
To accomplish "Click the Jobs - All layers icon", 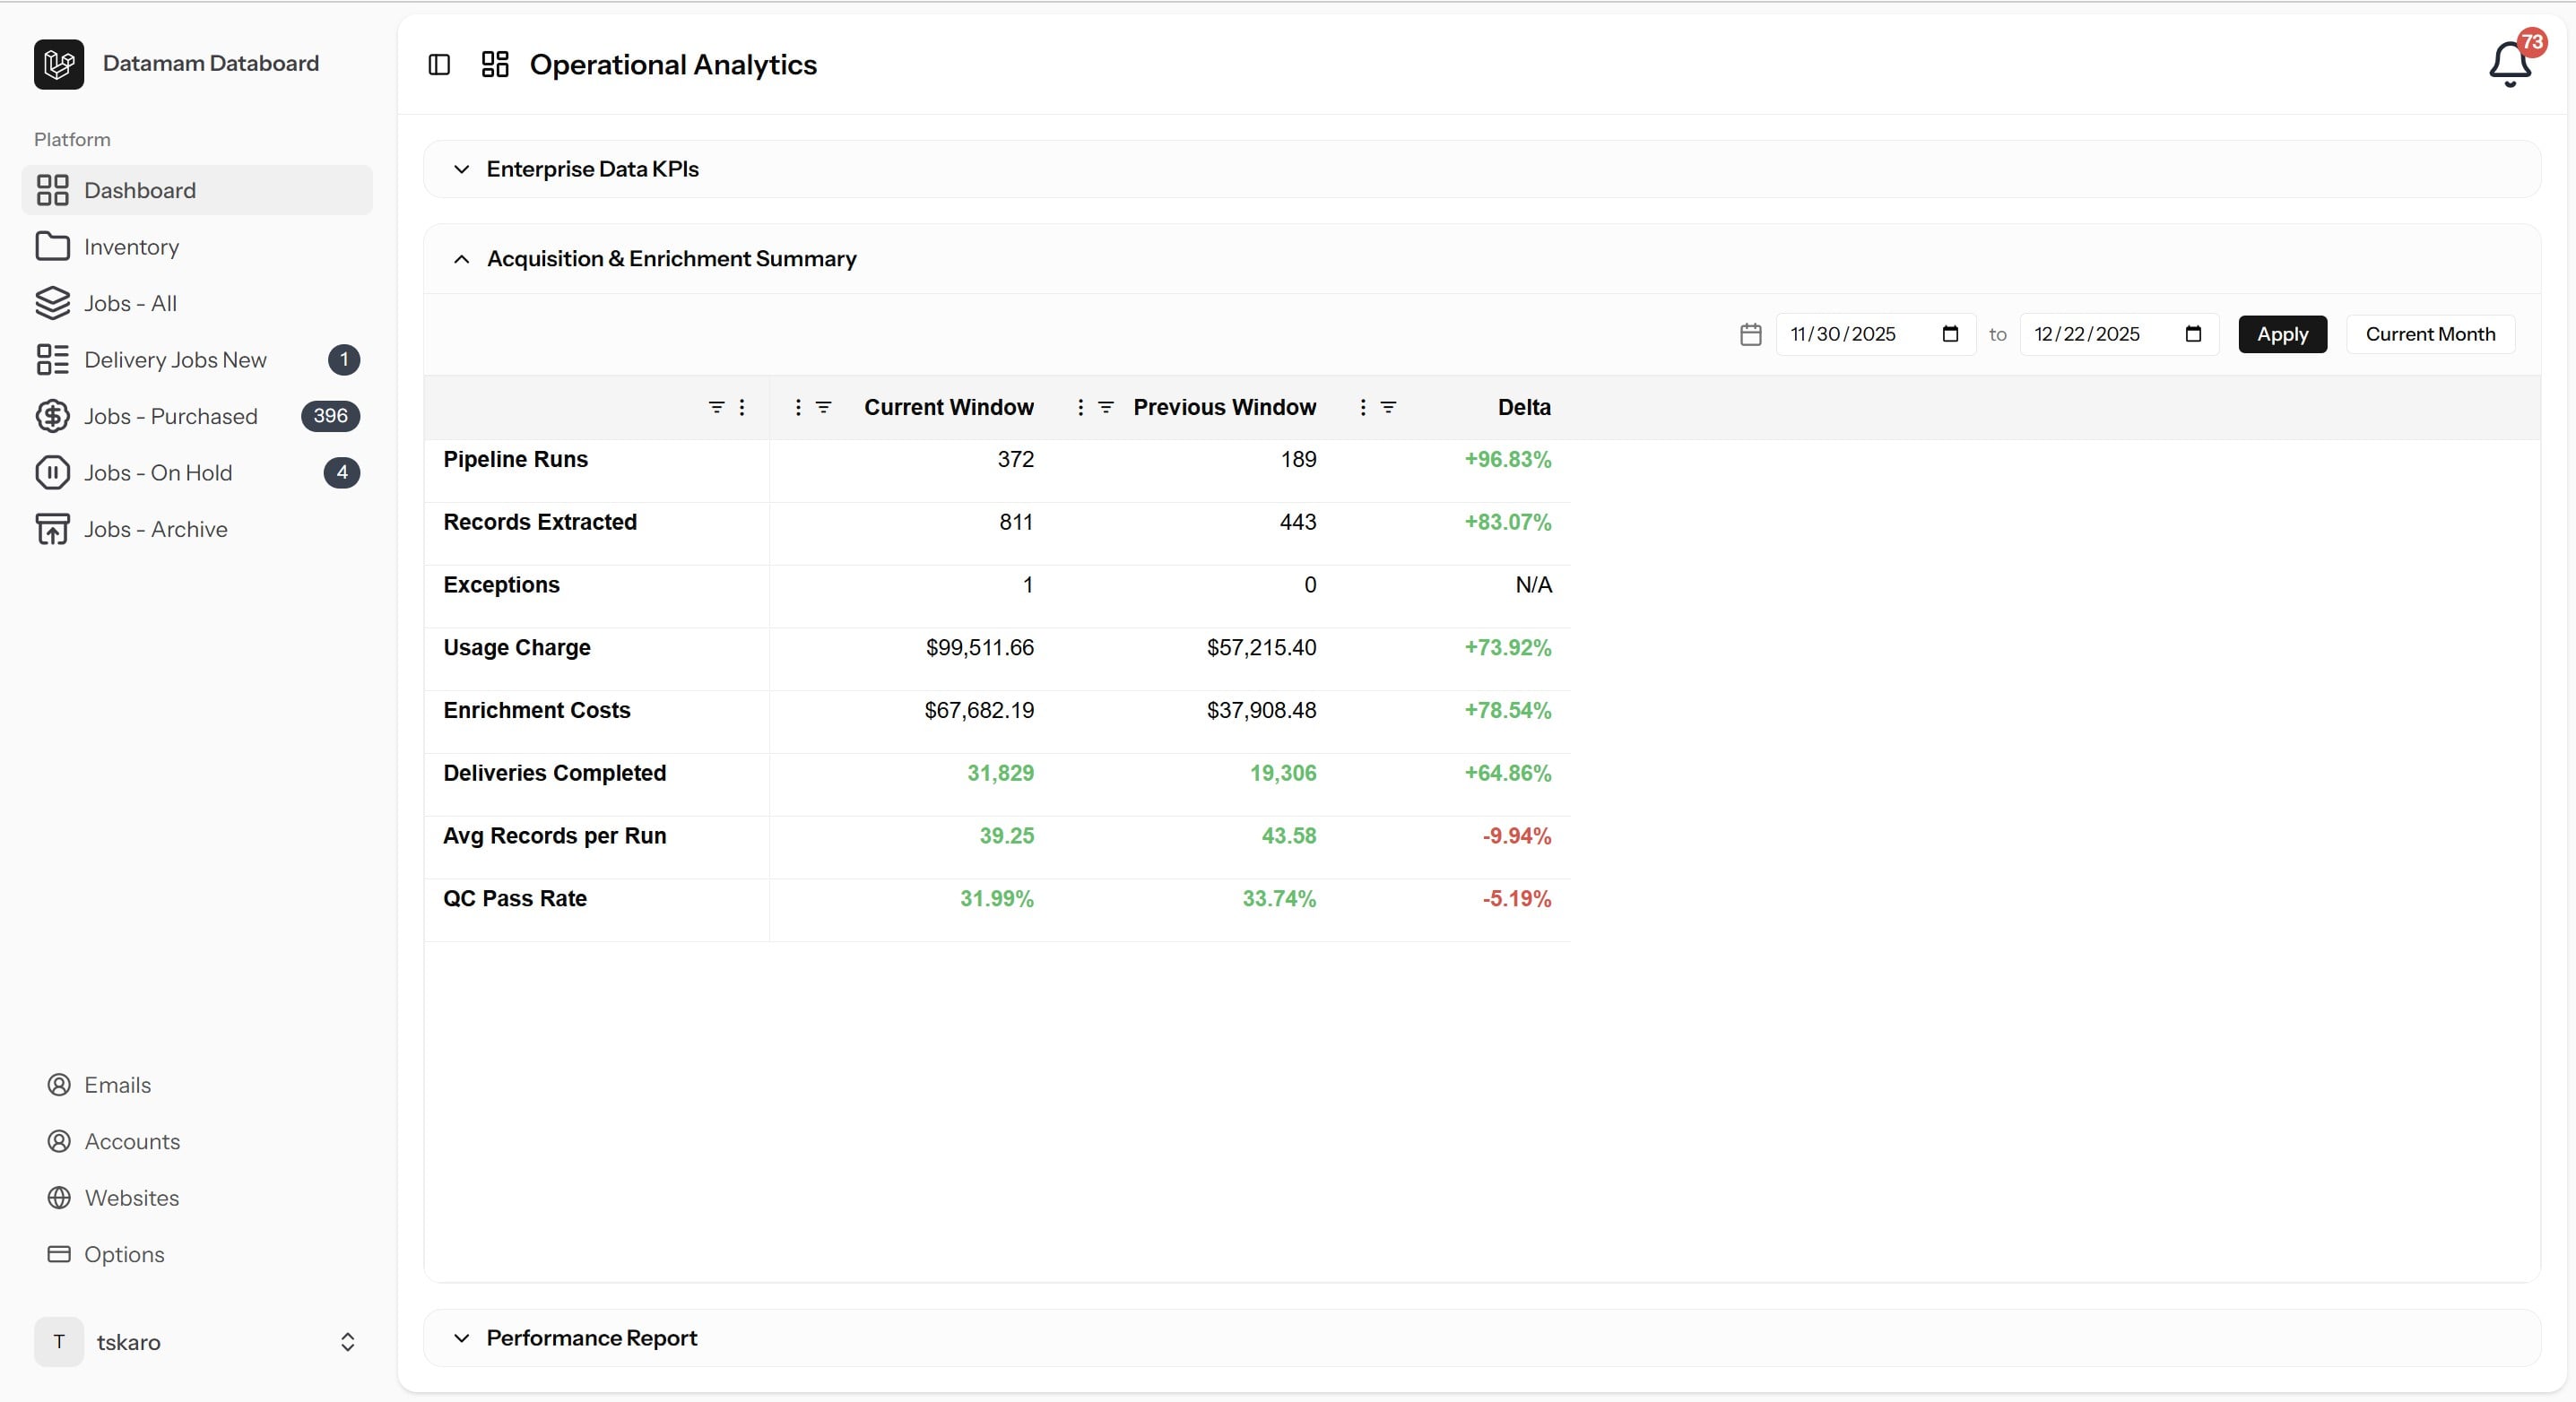I will coord(52,303).
